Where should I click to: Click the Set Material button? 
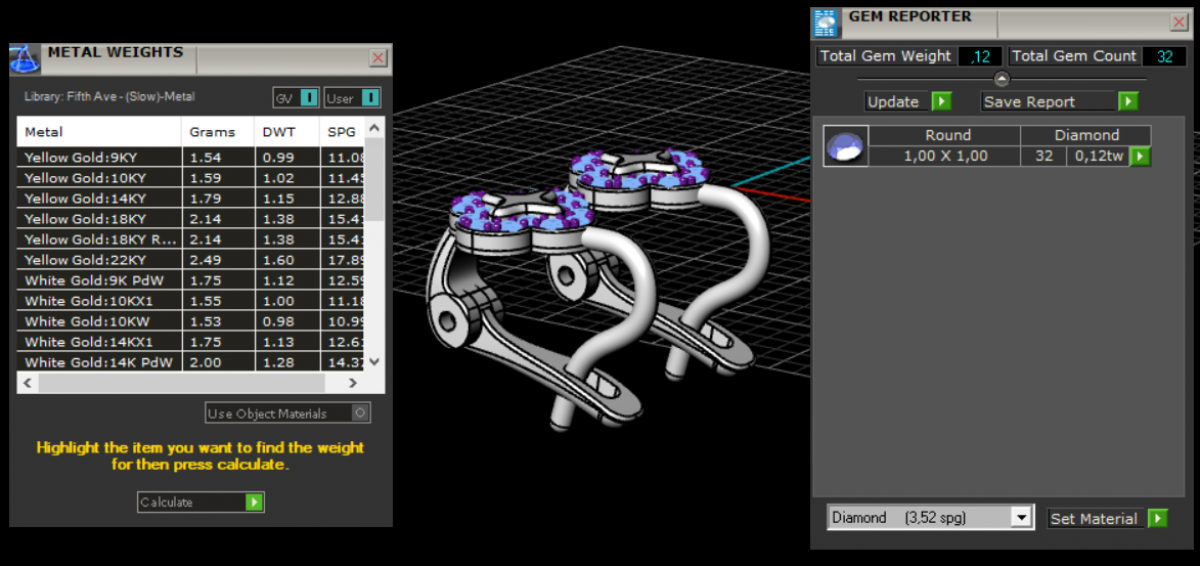[1094, 518]
